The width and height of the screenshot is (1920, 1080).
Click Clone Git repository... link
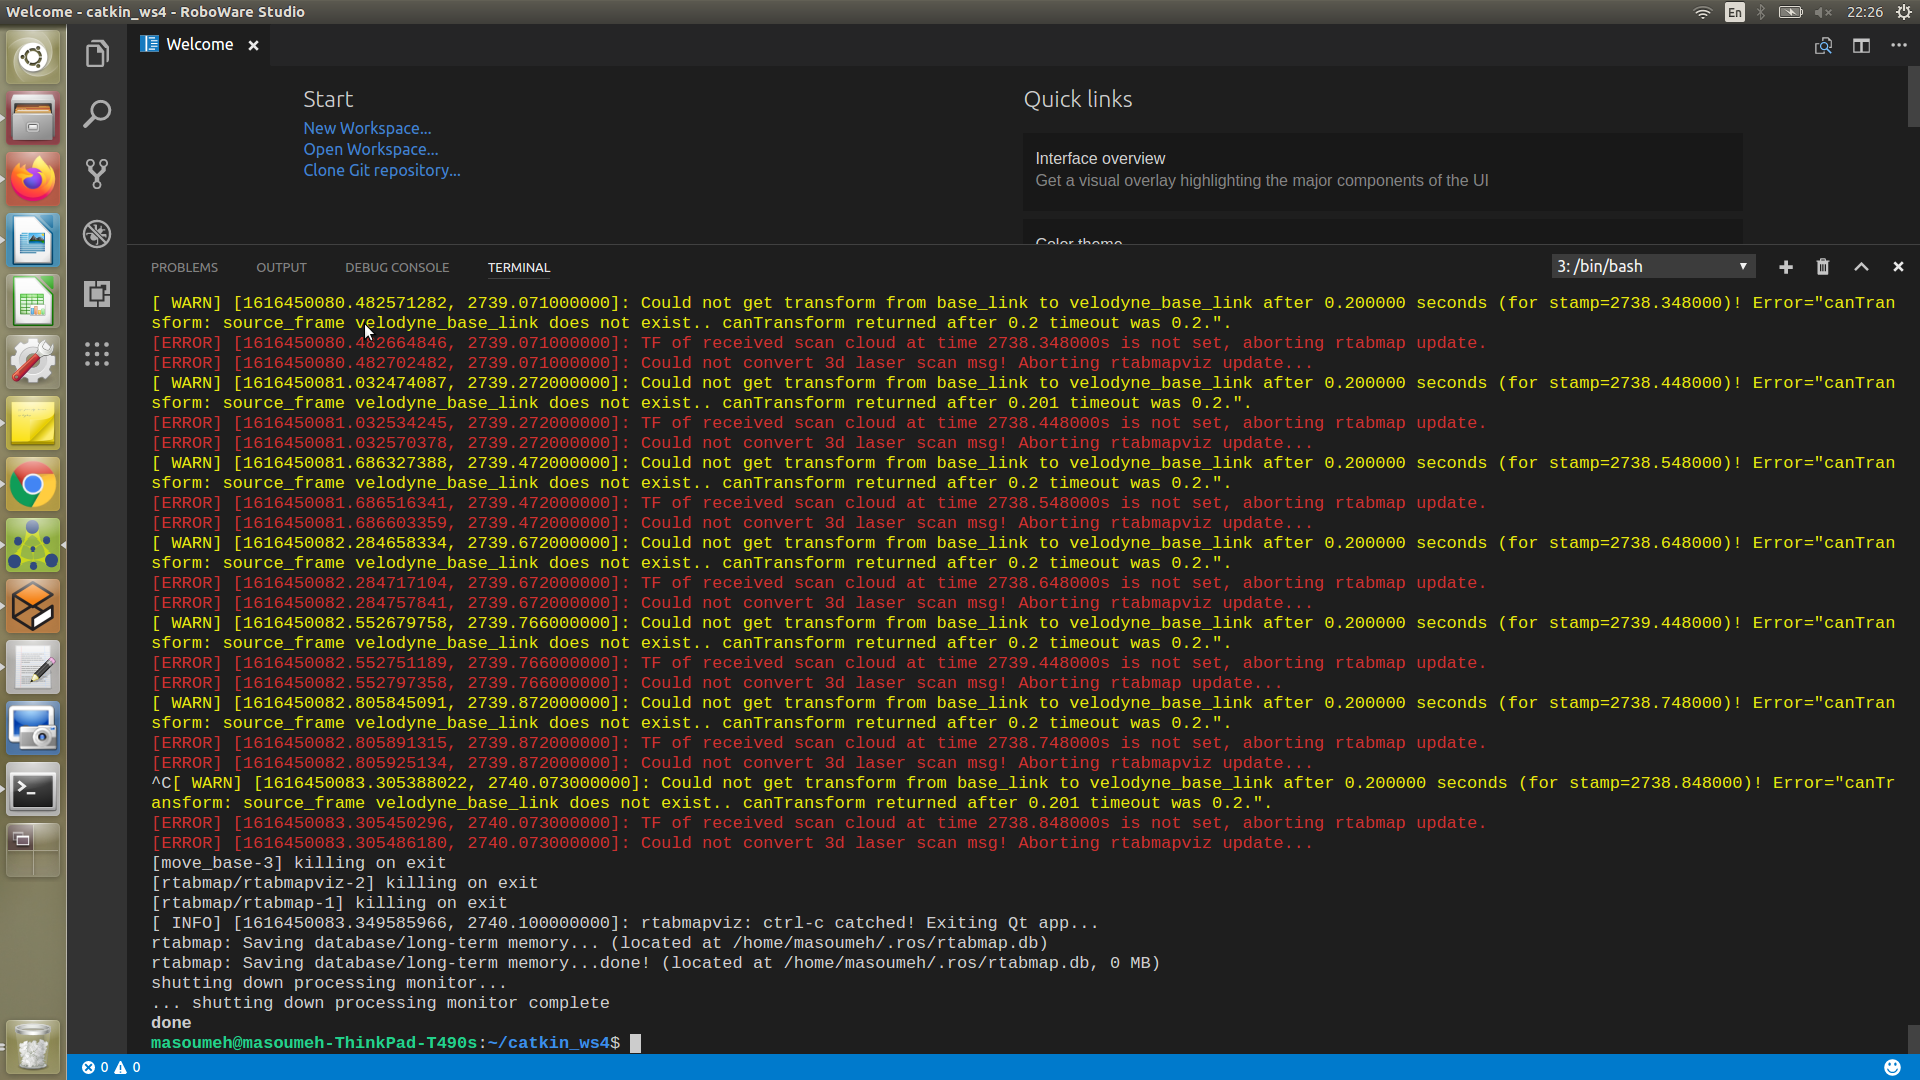click(382, 170)
